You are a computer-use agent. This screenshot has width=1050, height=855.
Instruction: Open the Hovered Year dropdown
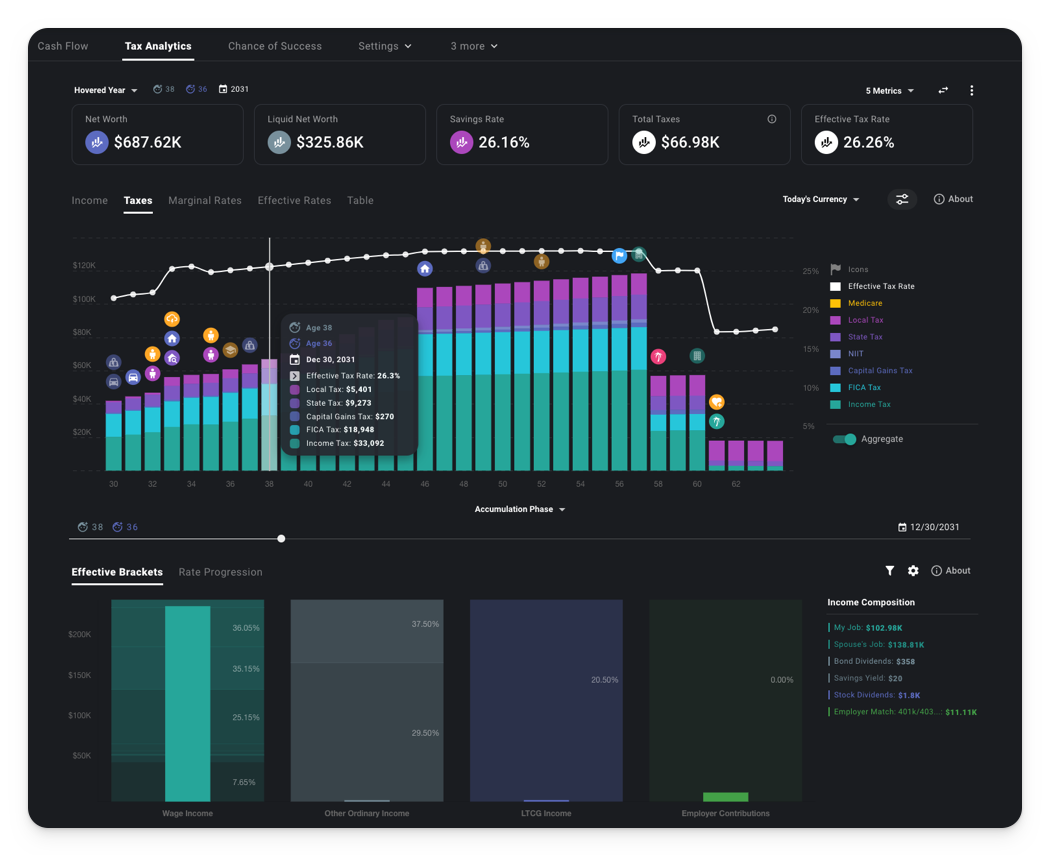point(106,89)
